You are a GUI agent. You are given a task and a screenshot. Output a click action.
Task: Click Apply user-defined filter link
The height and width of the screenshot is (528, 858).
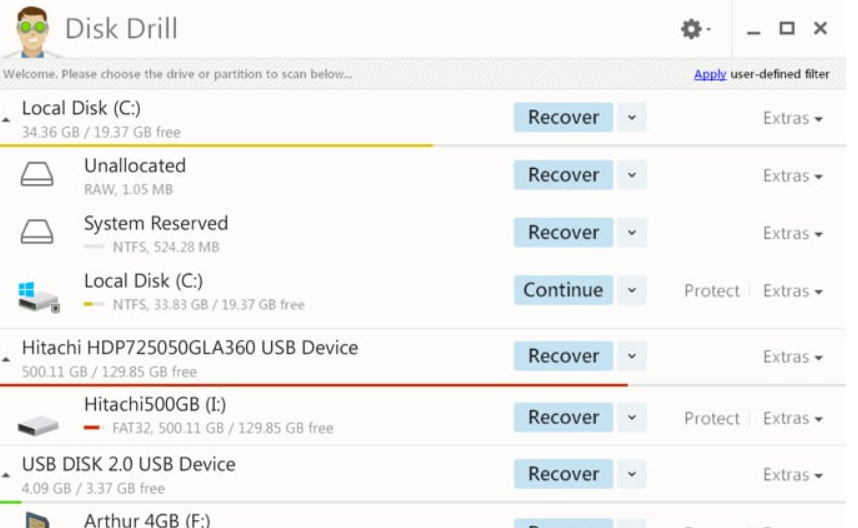pos(710,74)
